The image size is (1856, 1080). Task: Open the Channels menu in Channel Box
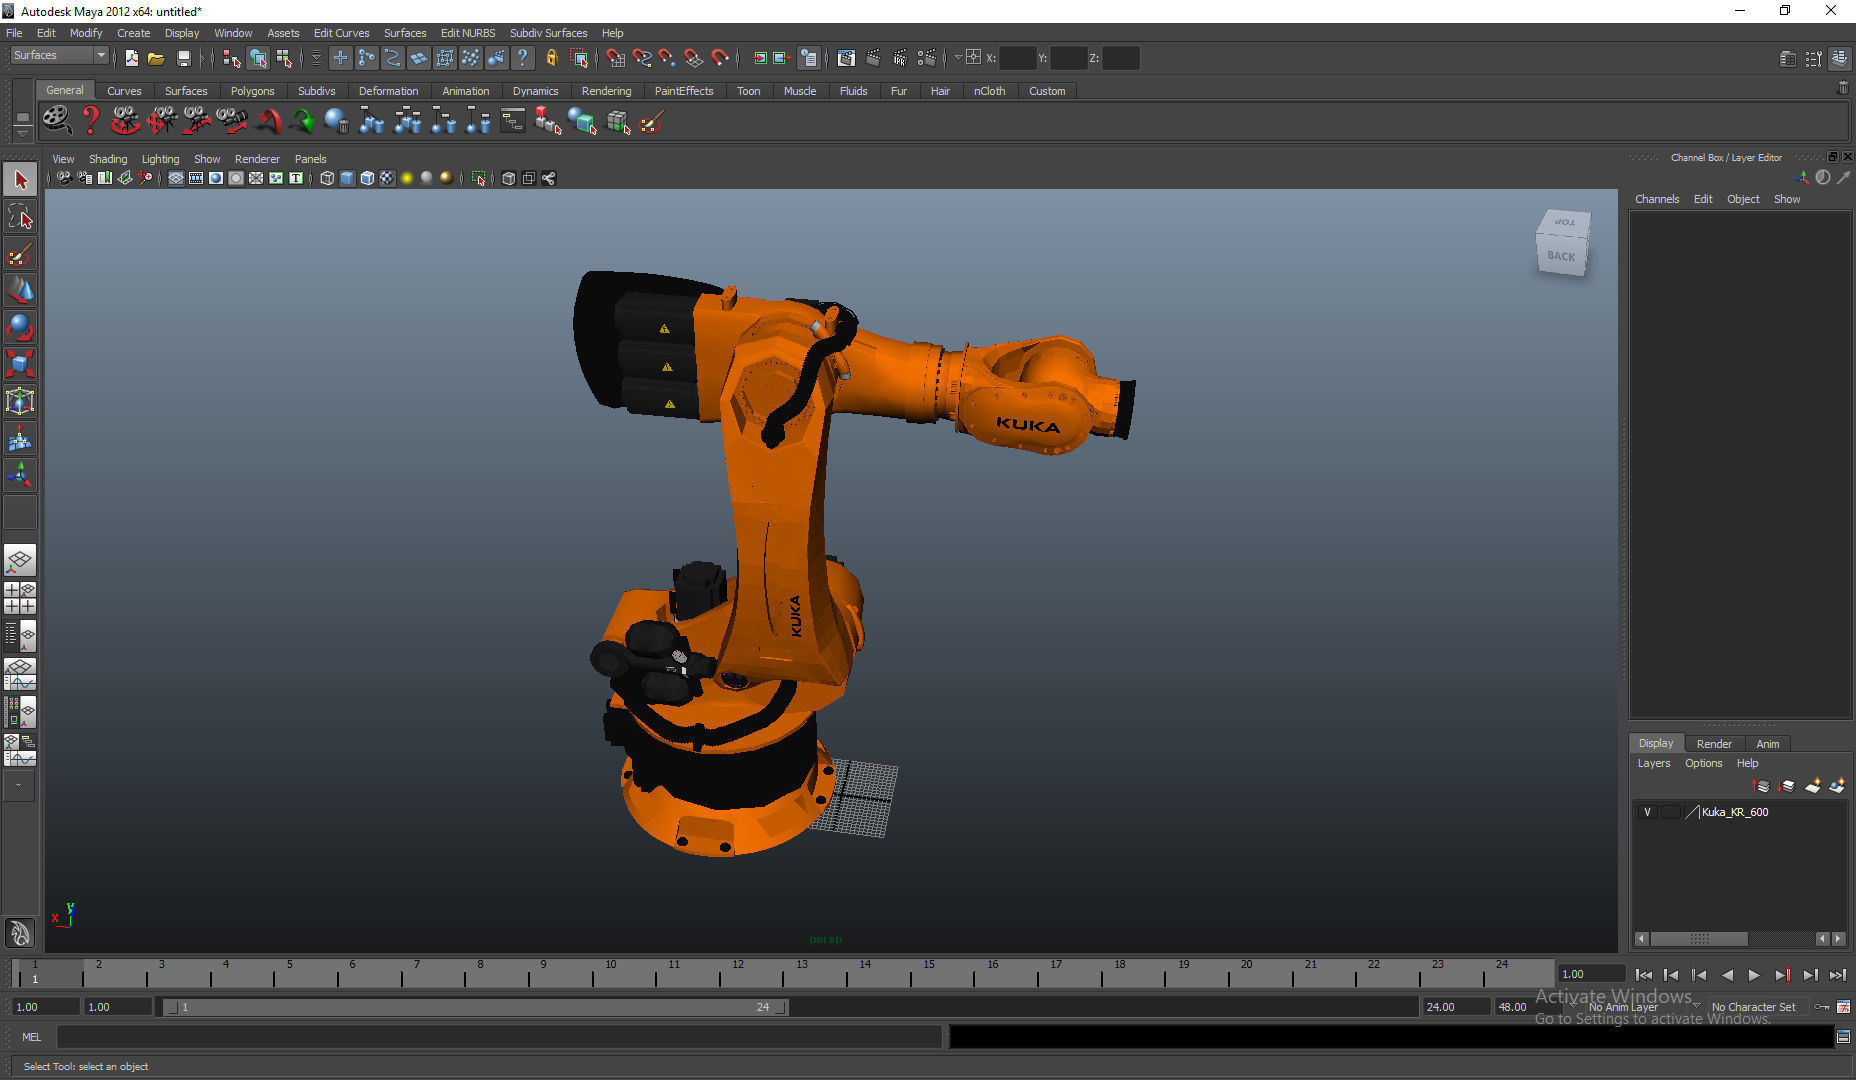[x=1657, y=199]
